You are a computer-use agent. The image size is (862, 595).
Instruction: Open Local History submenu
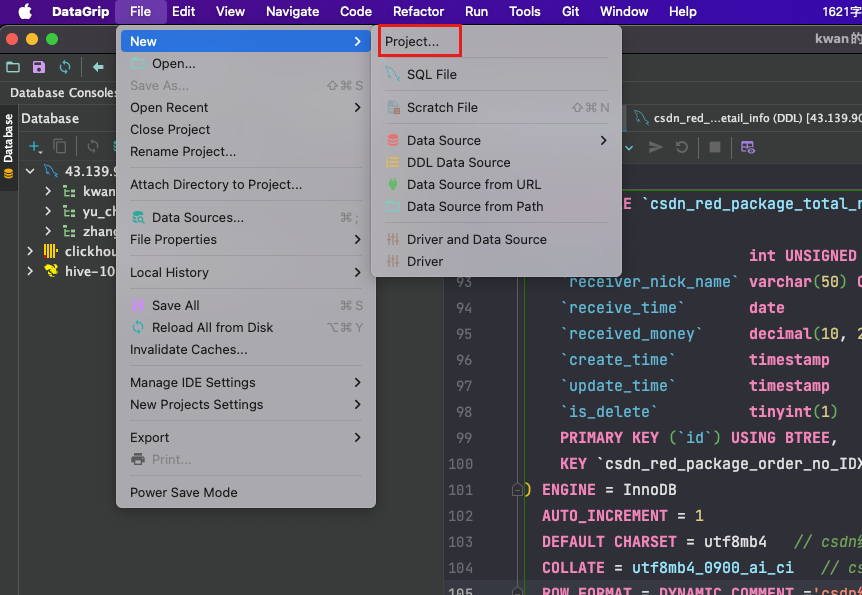coord(245,272)
